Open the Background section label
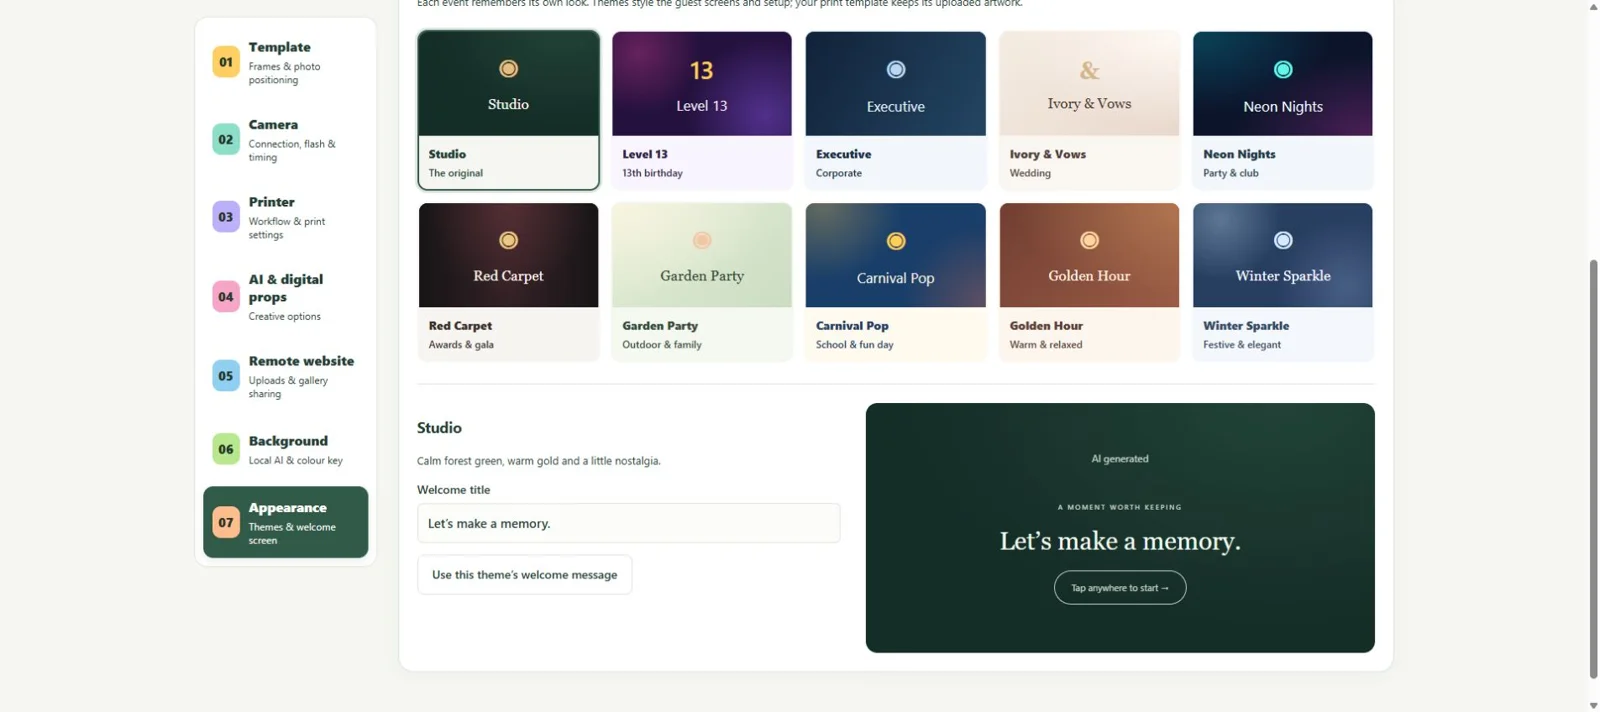This screenshot has width=1600, height=712. 288,441
